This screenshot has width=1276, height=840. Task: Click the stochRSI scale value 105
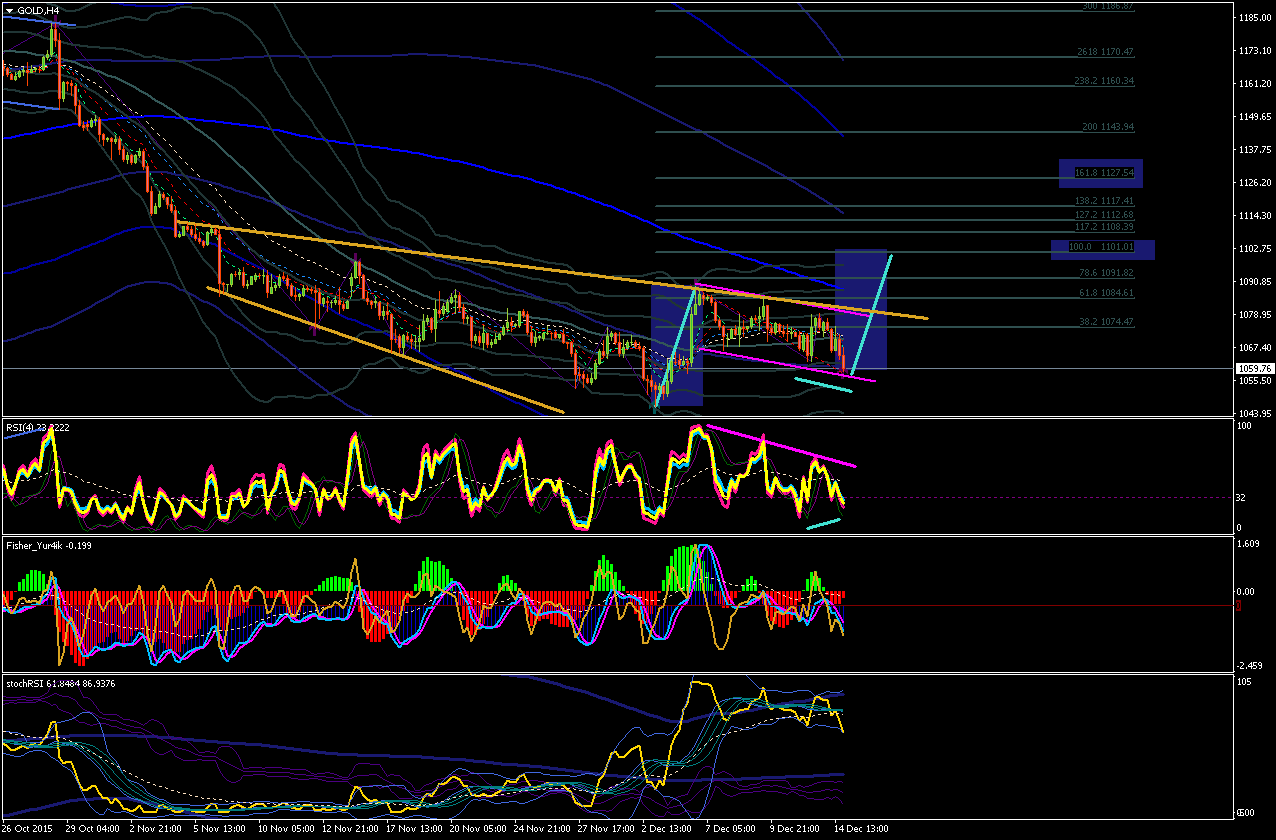1245,682
